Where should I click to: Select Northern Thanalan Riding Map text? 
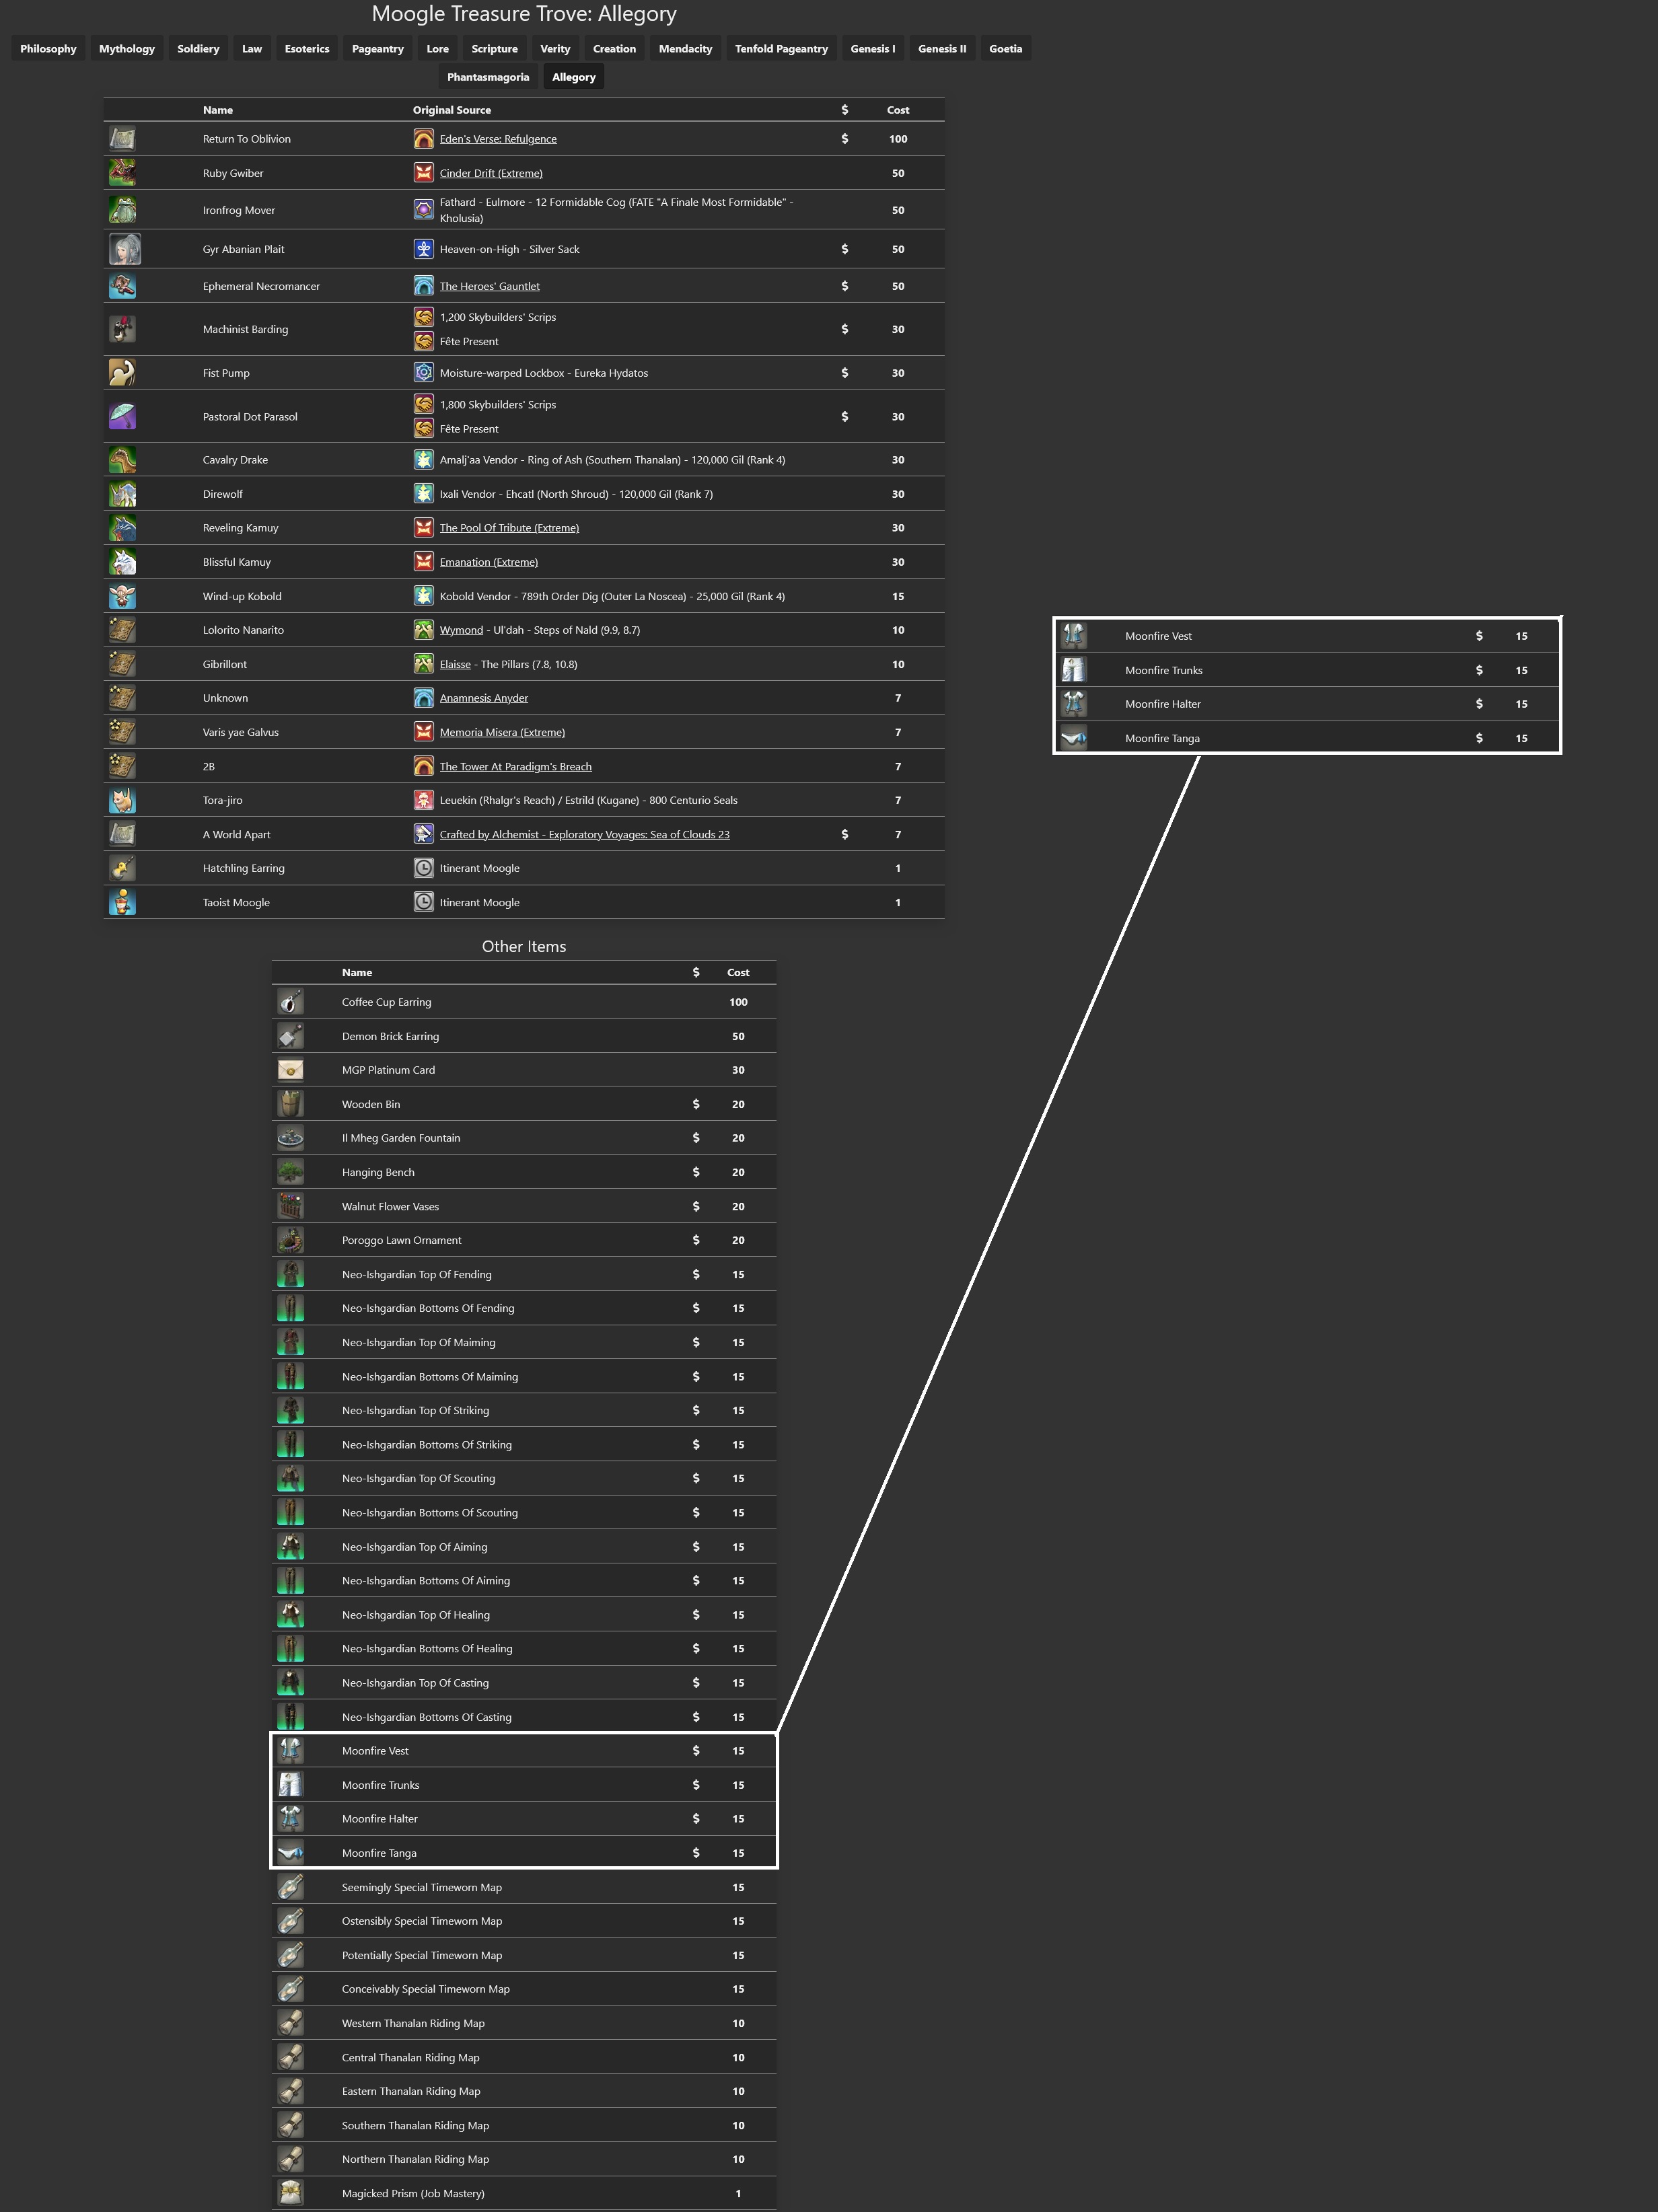point(415,2159)
